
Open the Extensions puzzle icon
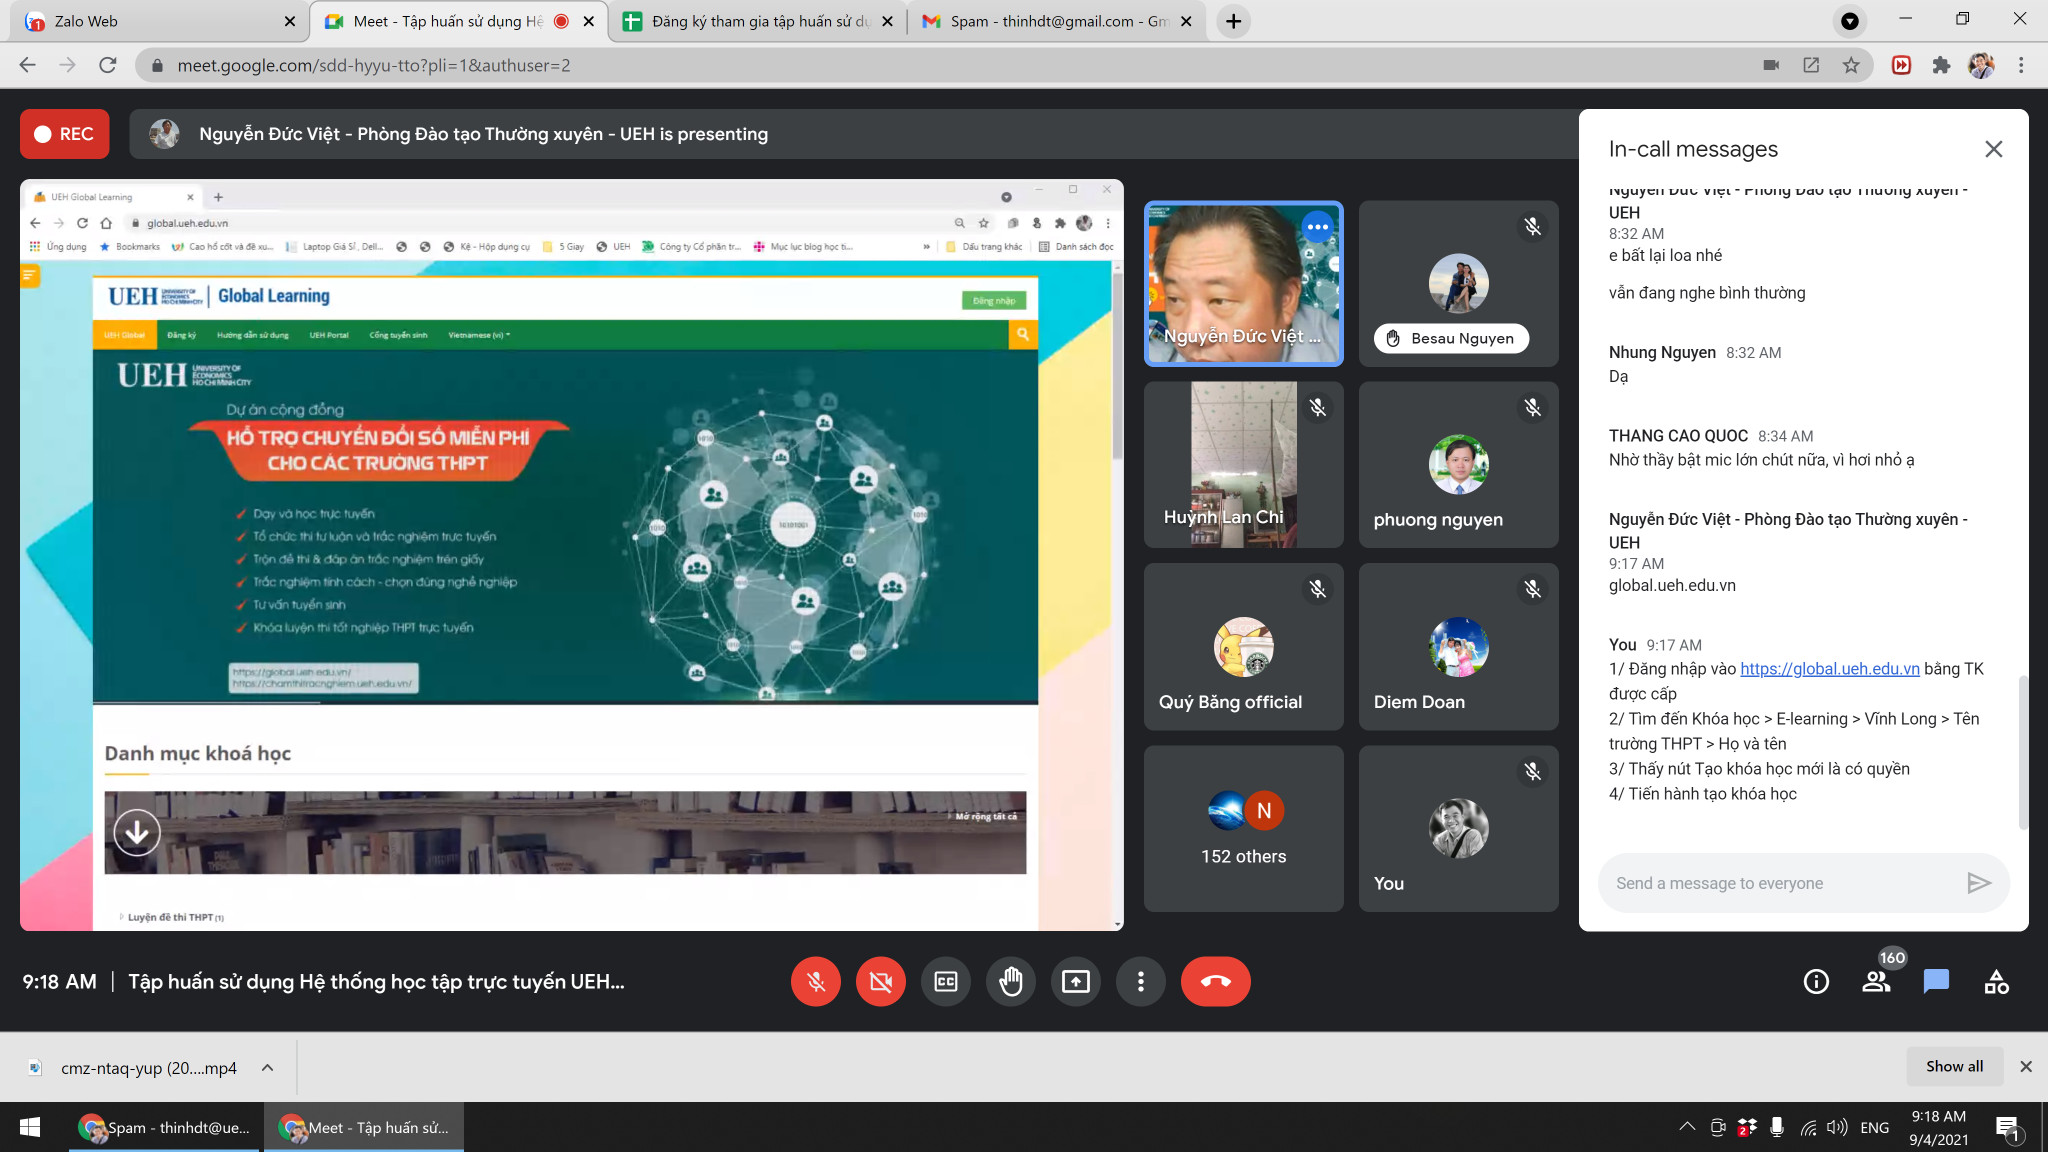click(x=1941, y=65)
